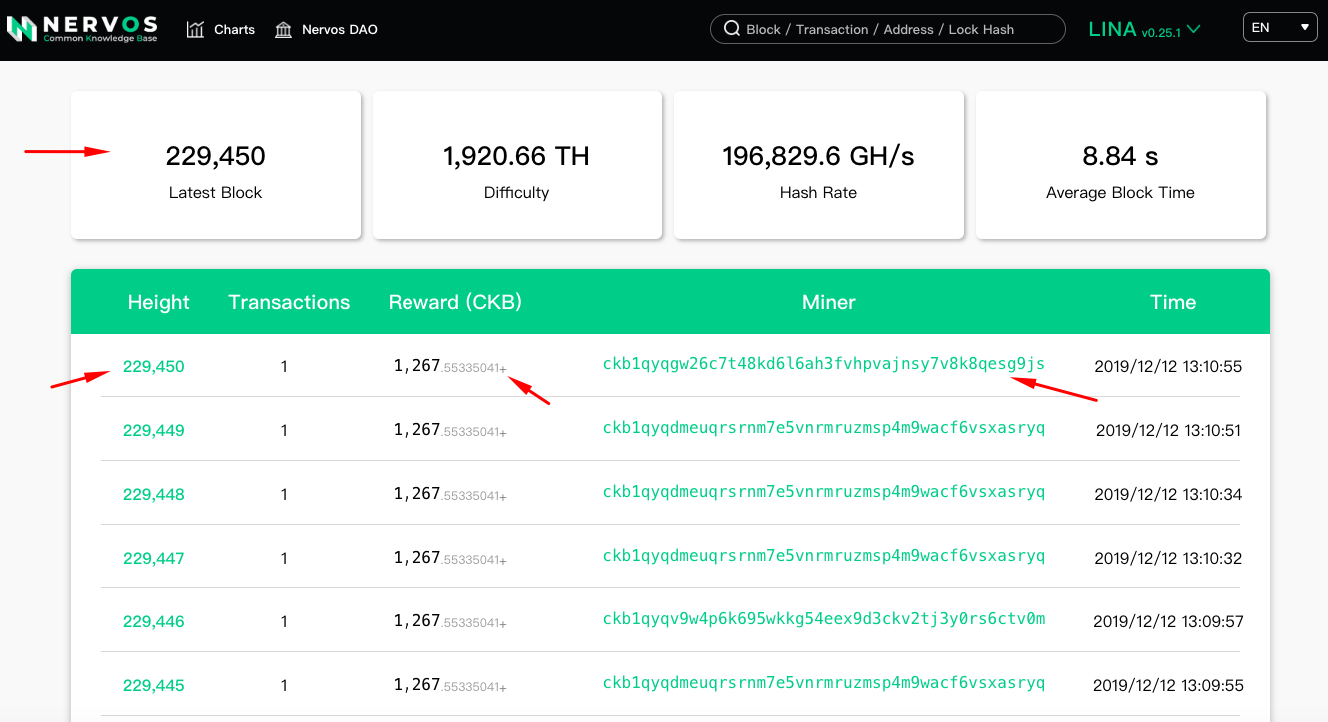1328x722 pixels.
Task: Open the EN language dropdown
Action: pos(1280,28)
